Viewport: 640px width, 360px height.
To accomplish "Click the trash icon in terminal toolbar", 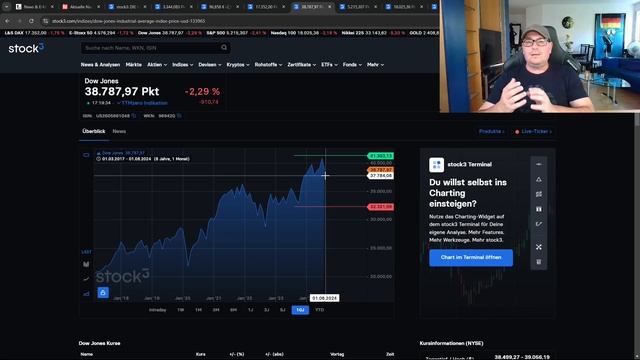I will click(x=539, y=262).
